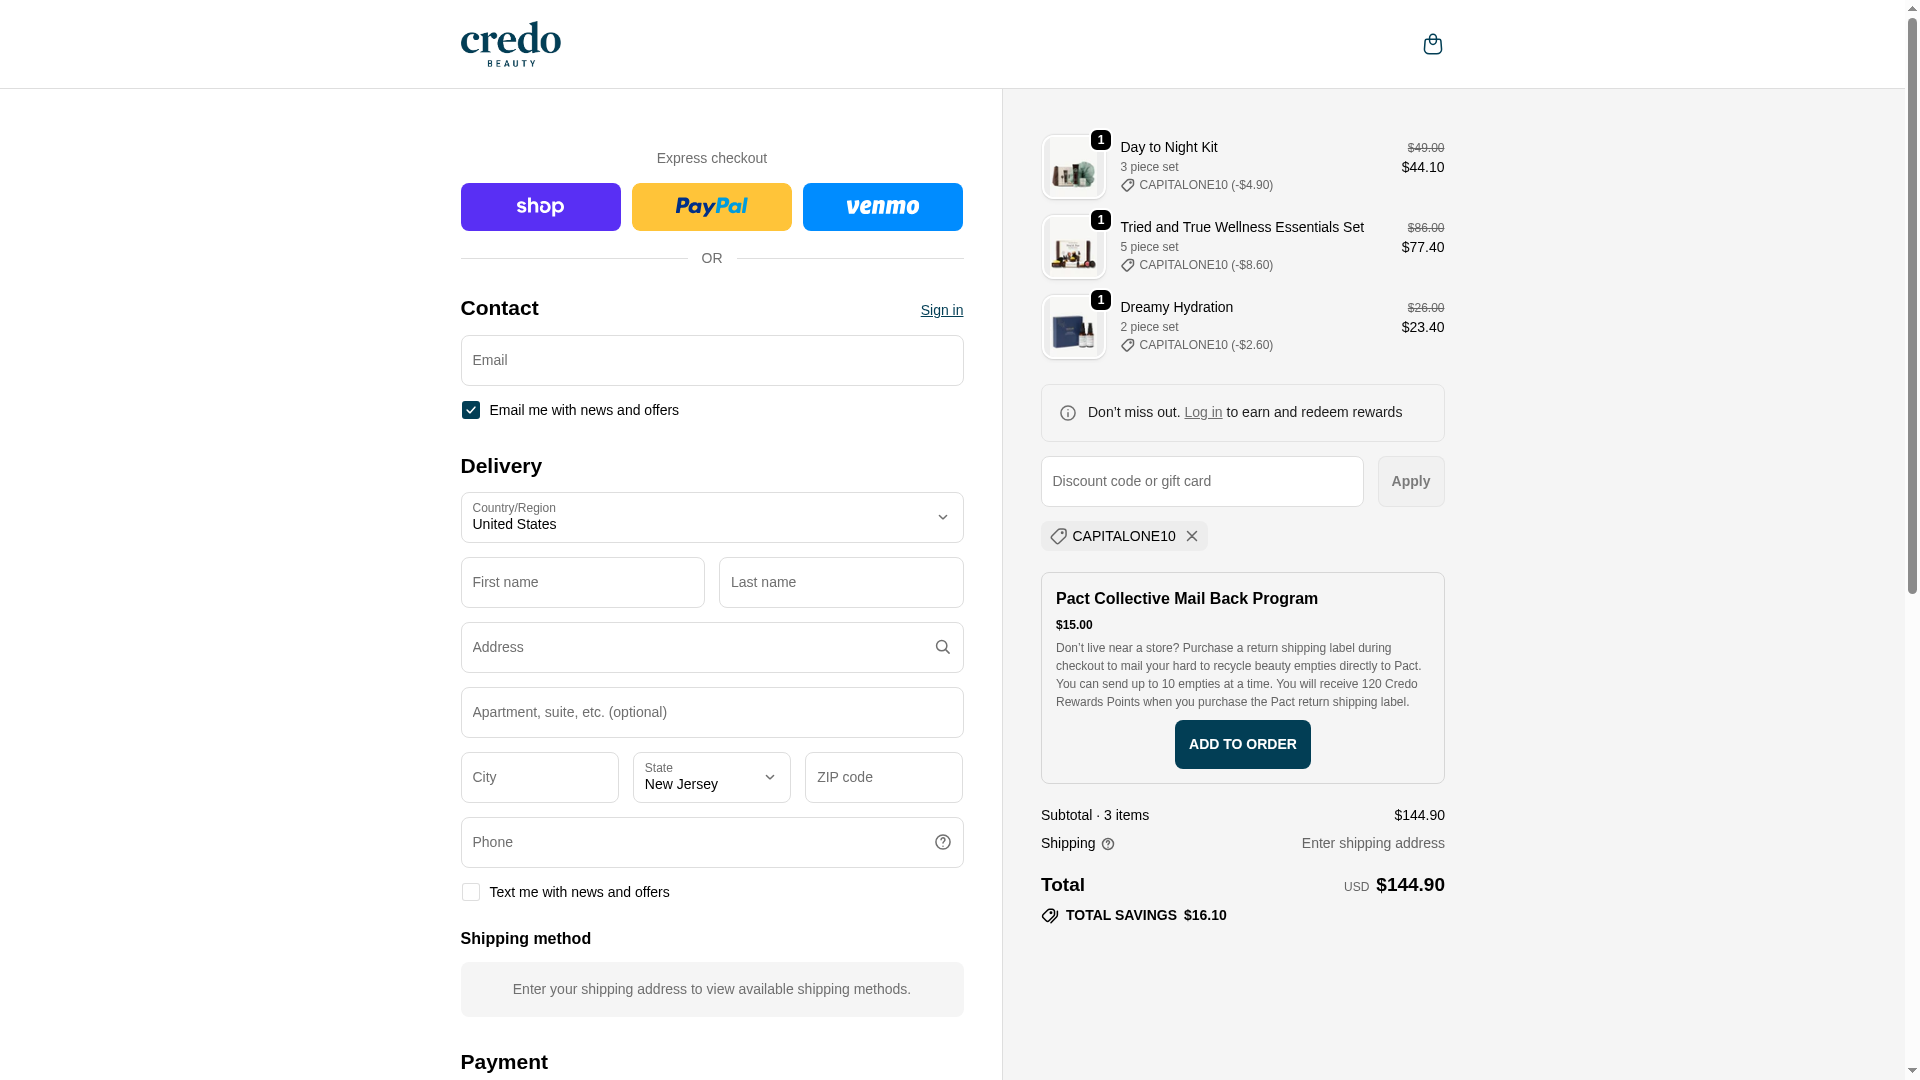Choose PayPal express checkout
Image resolution: width=1920 pixels, height=1080 pixels.
711,207
